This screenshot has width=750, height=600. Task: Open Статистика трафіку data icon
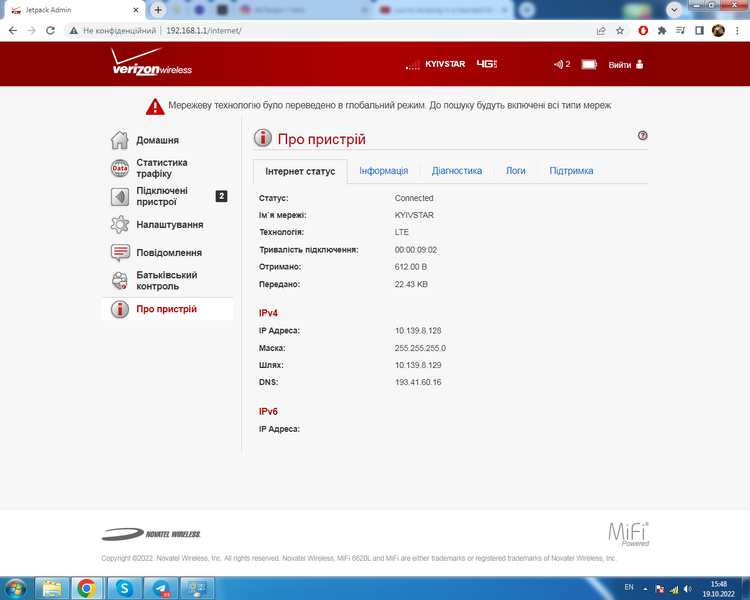120,168
